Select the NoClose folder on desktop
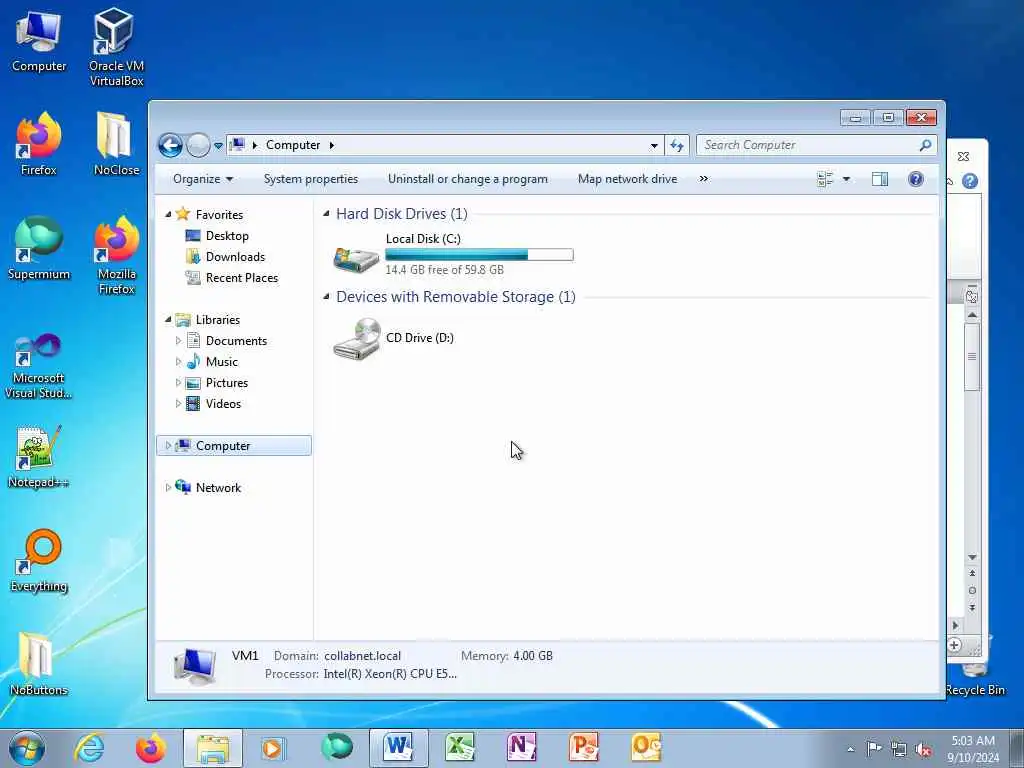Screen dimensions: 1024x768 [116, 144]
